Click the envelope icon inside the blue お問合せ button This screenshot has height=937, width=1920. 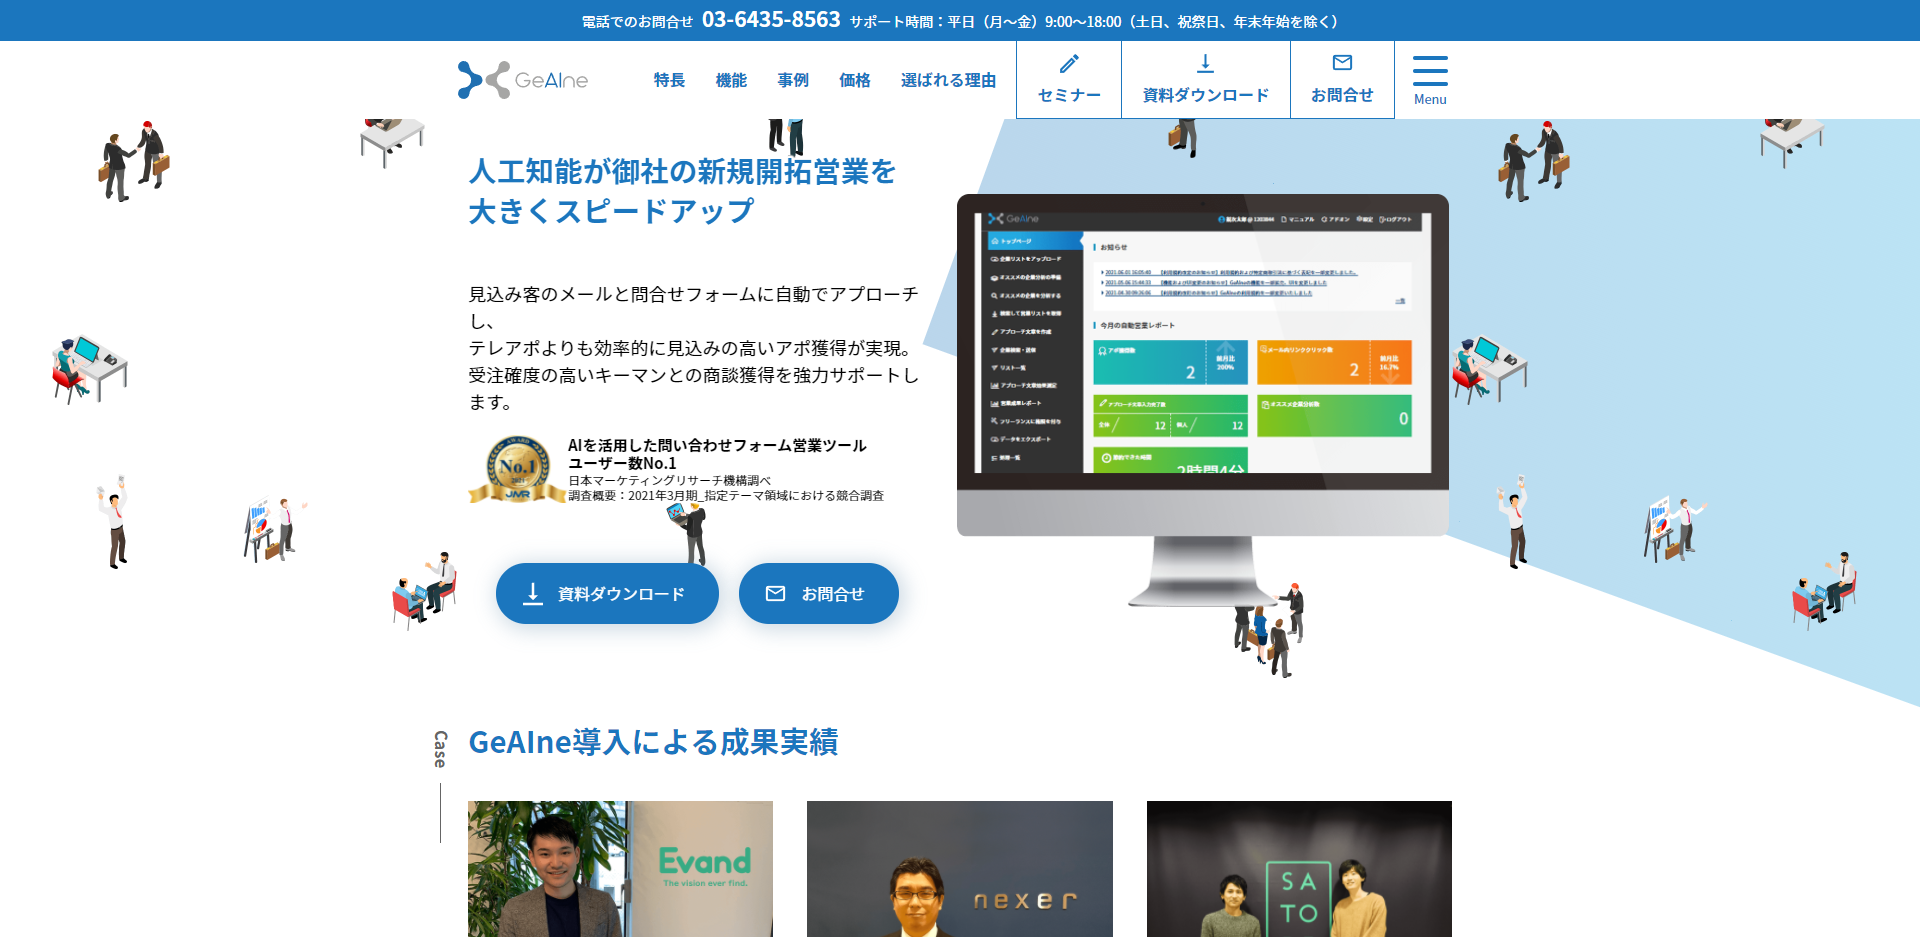coord(775,594)
